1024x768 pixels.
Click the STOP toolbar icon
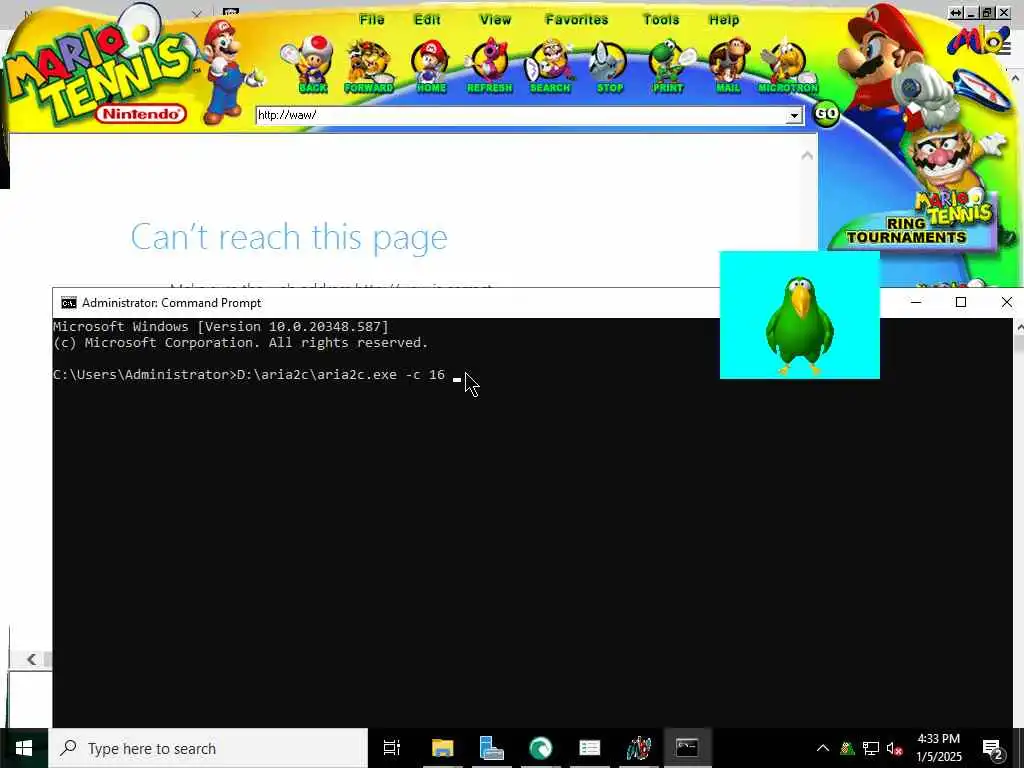click(x=609, y=65)
